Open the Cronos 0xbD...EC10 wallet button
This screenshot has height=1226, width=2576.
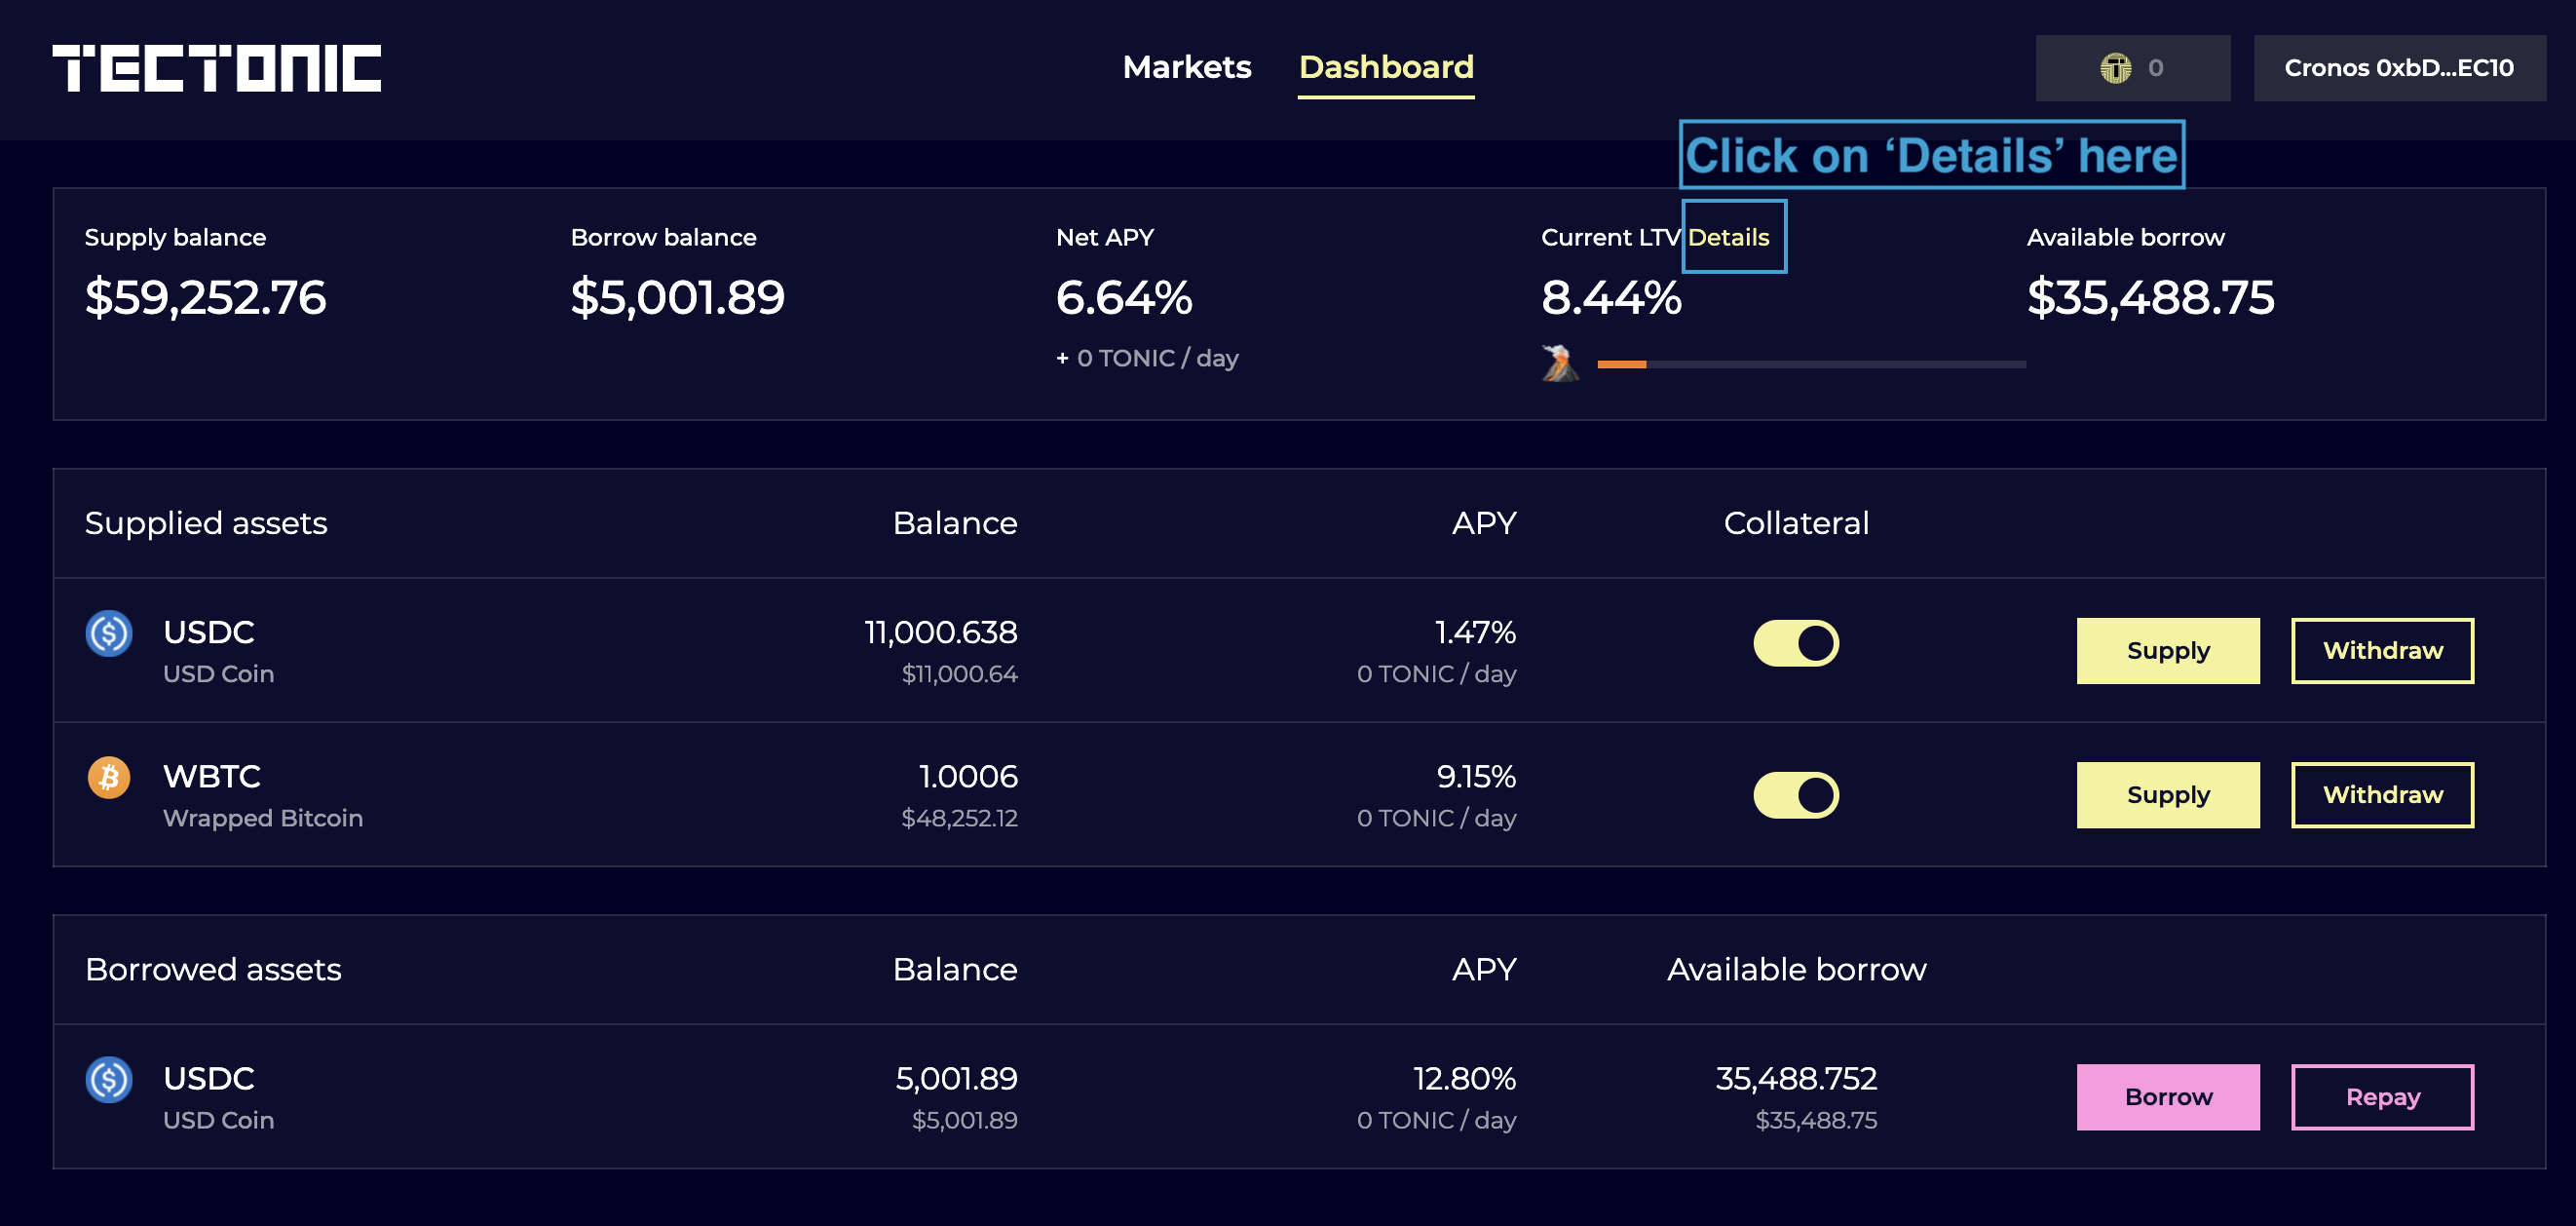(x=2399, y=68)
